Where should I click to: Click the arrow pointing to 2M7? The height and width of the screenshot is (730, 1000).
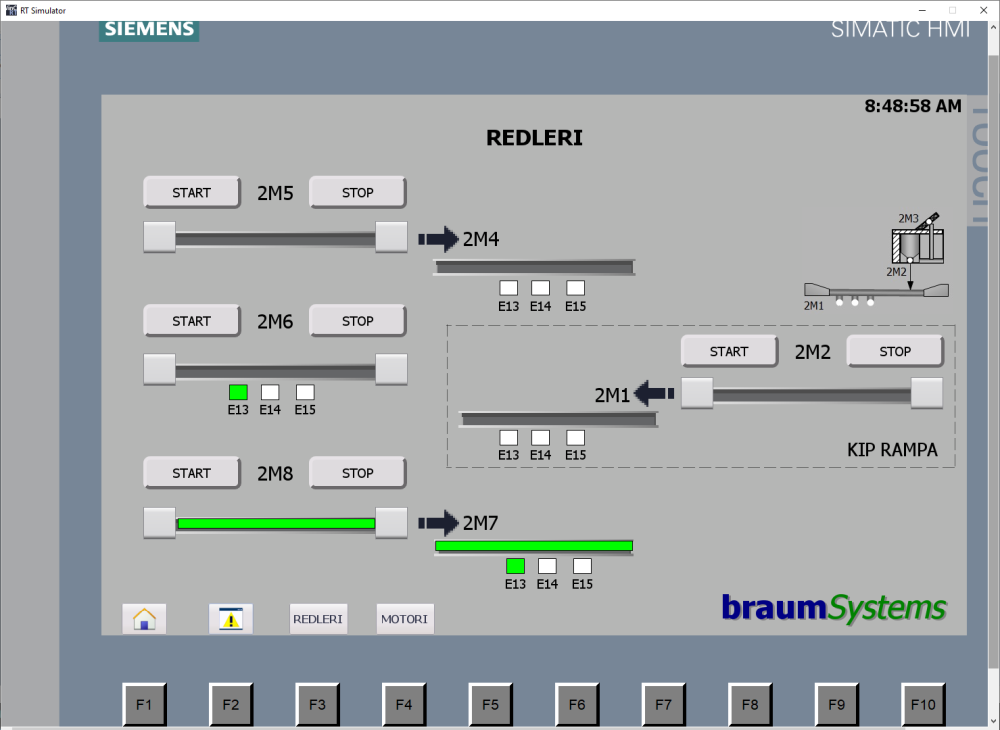coord(437,522)
